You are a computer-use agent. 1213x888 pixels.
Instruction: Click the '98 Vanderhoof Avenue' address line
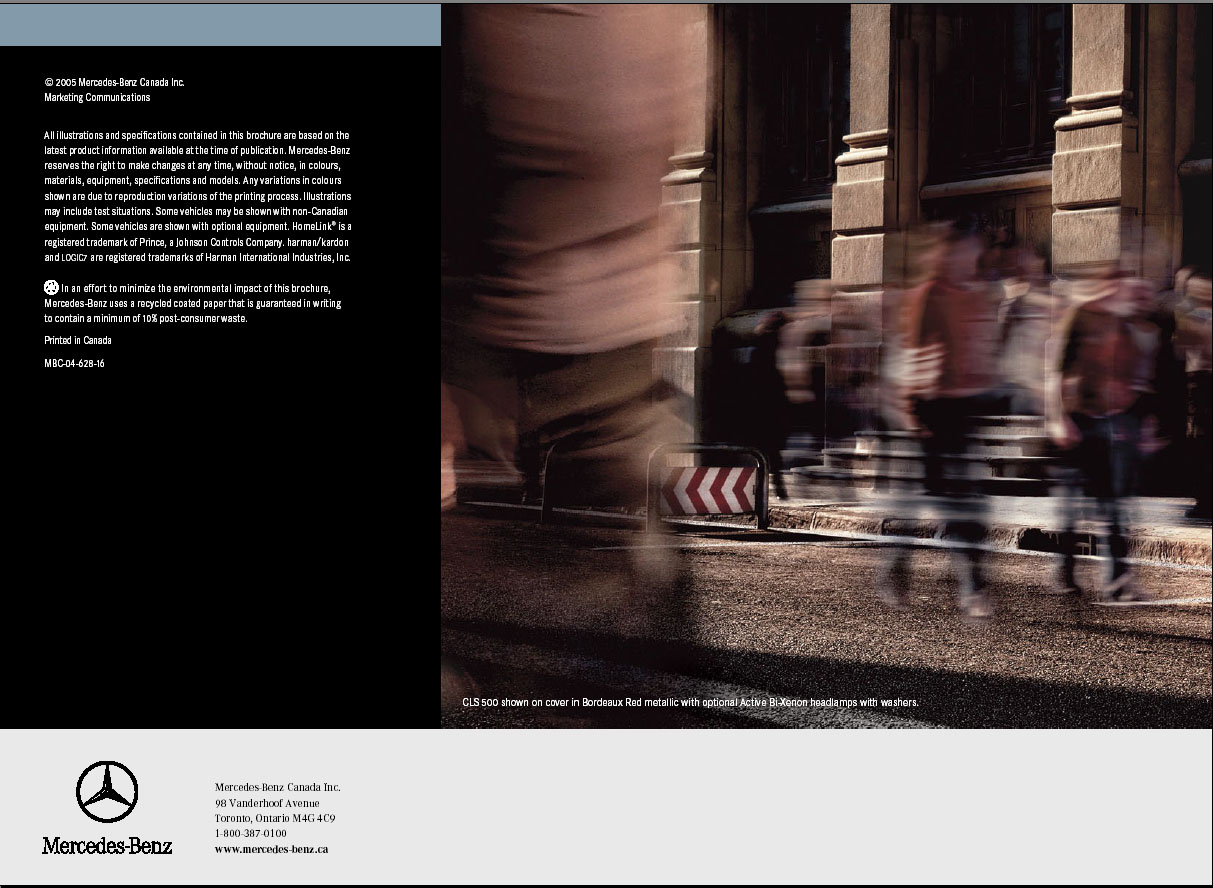267,803
